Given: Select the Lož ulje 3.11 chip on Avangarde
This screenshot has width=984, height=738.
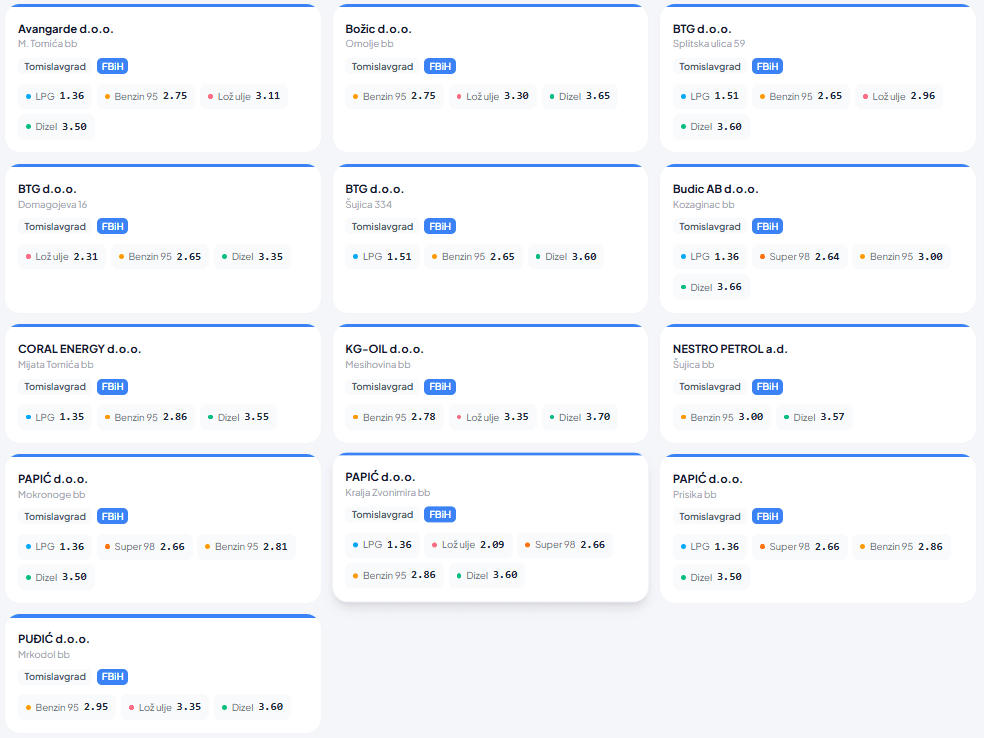Looking at the screenshot, I should (243, 97).
